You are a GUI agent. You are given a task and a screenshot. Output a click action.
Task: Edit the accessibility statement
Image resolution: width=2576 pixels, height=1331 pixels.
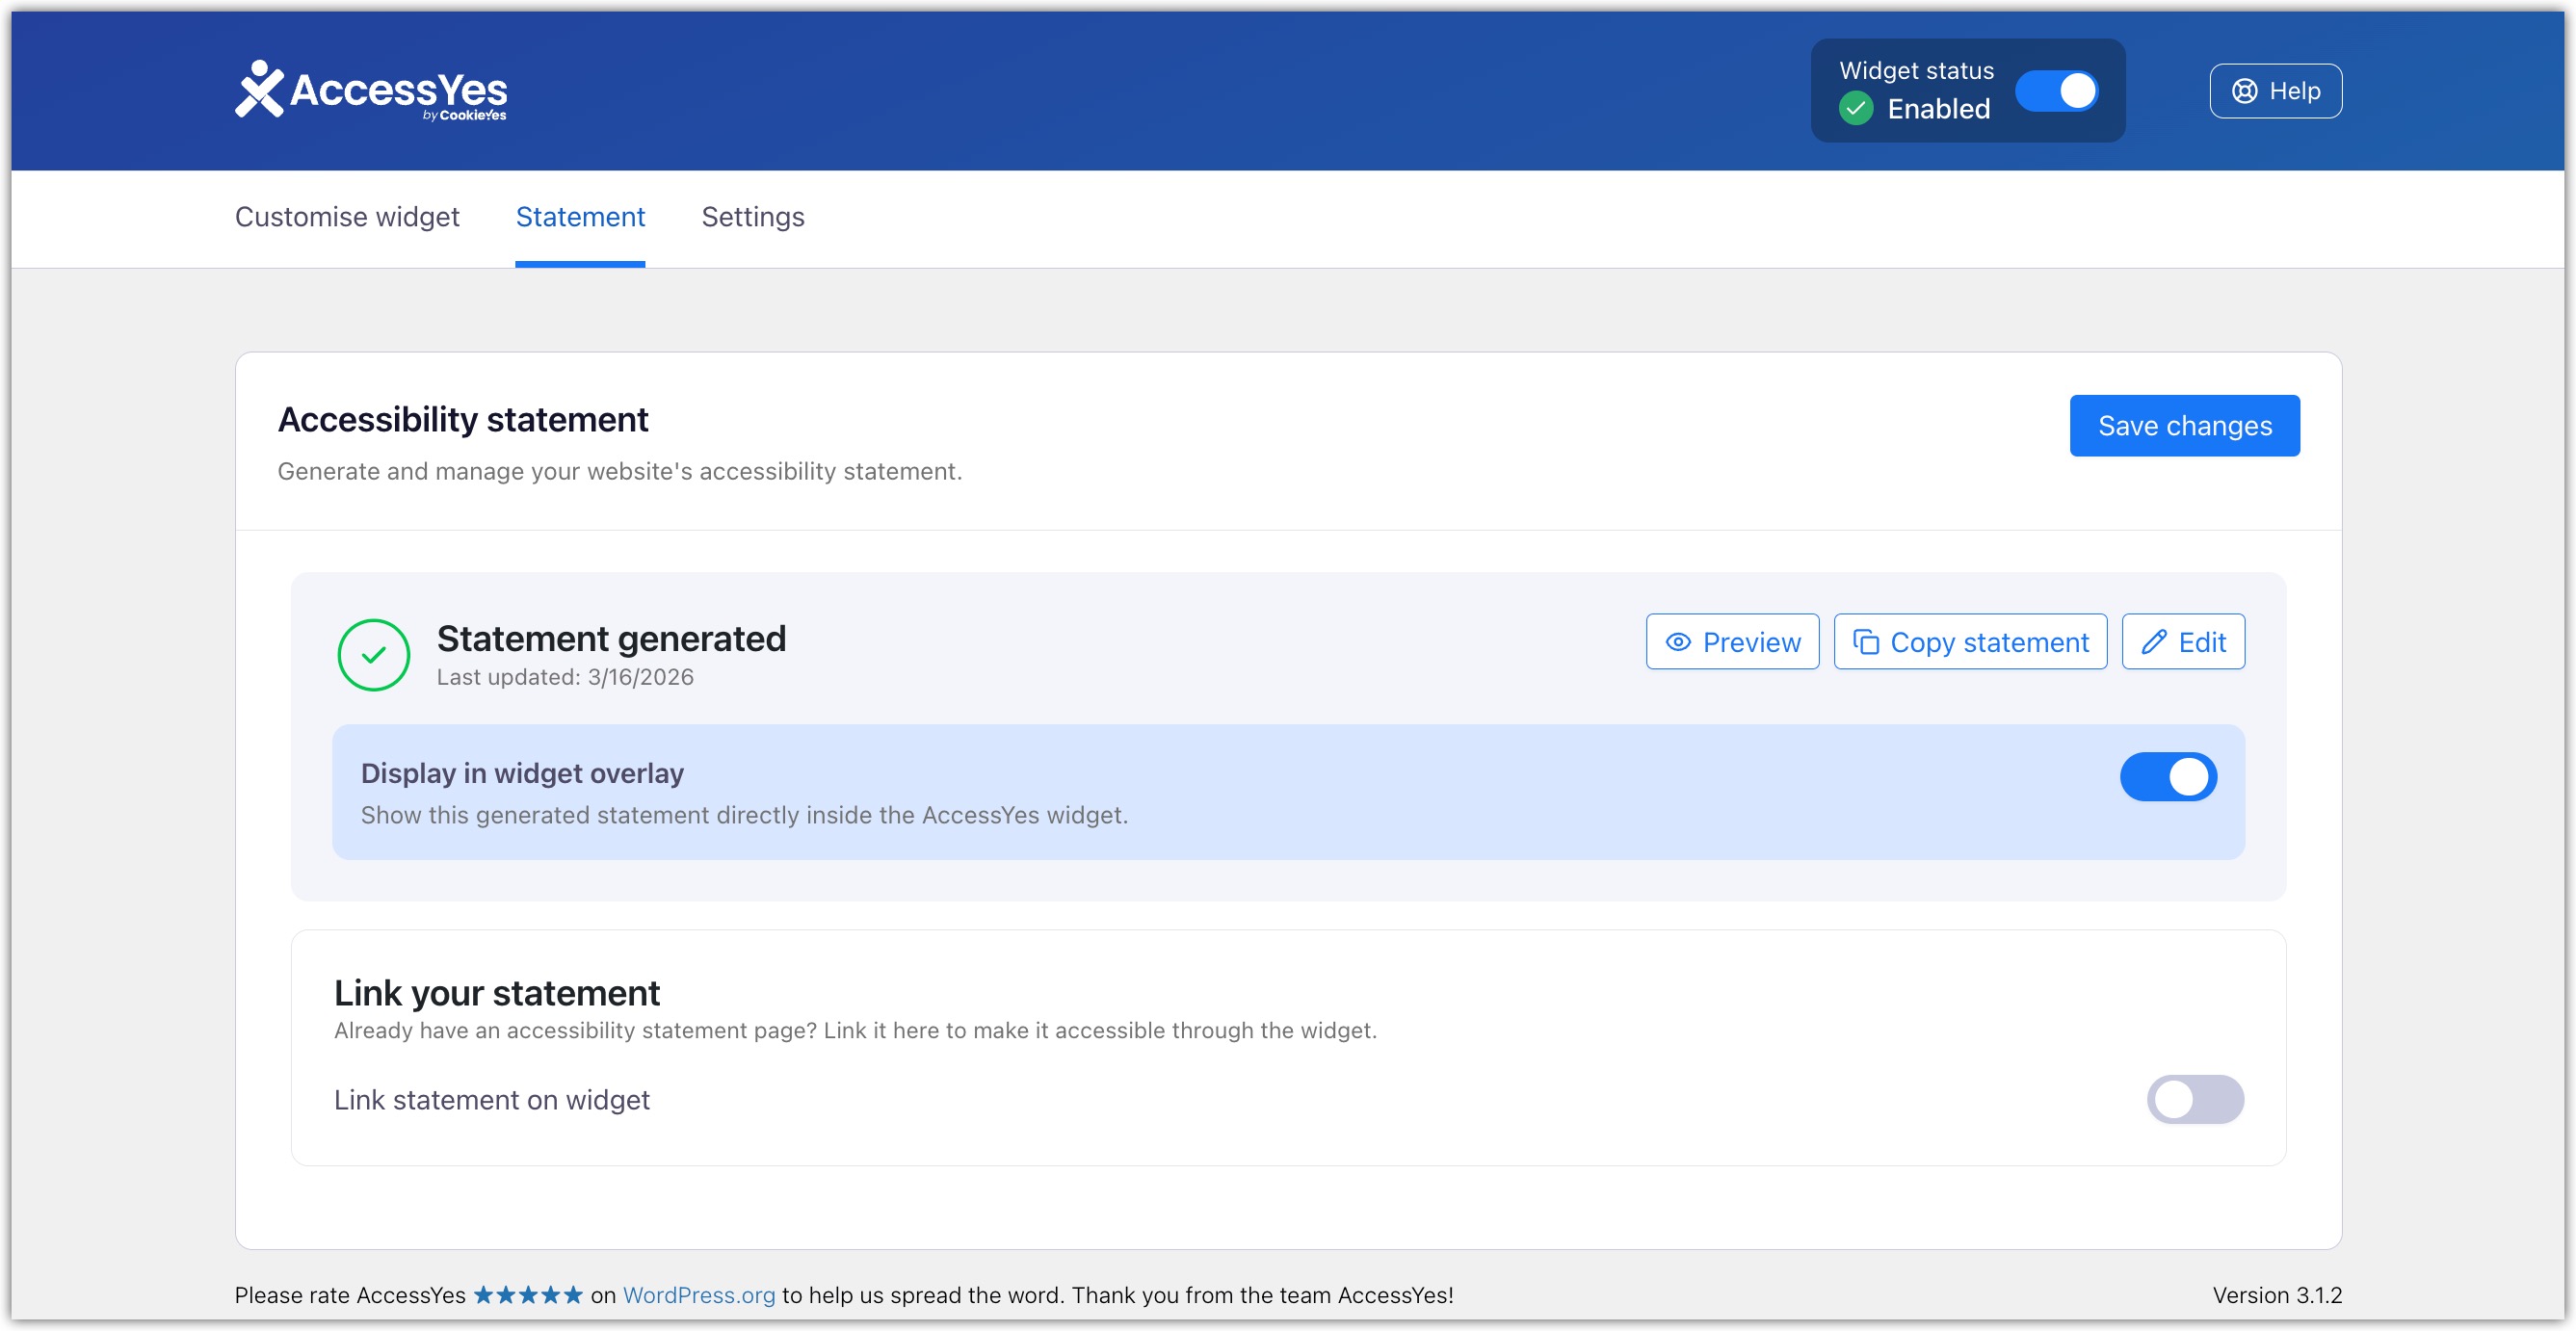click(x=2183, y=641)
